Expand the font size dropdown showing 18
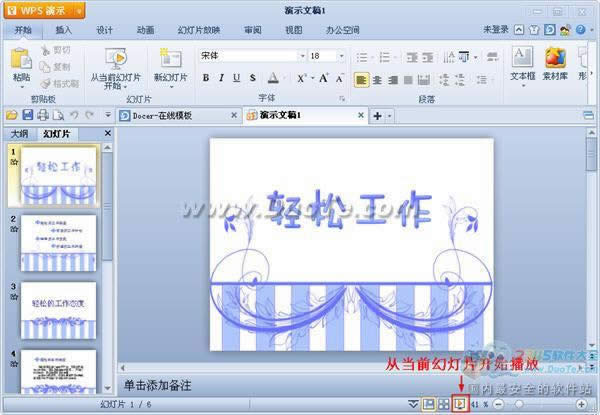The image size is (600, 415). pyautogui.click(x=342, y=56)
